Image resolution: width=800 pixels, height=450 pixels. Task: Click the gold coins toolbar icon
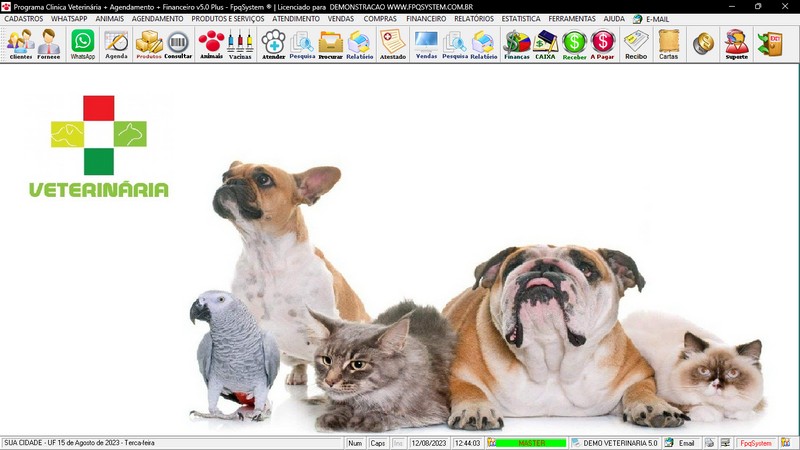[703, 43]
